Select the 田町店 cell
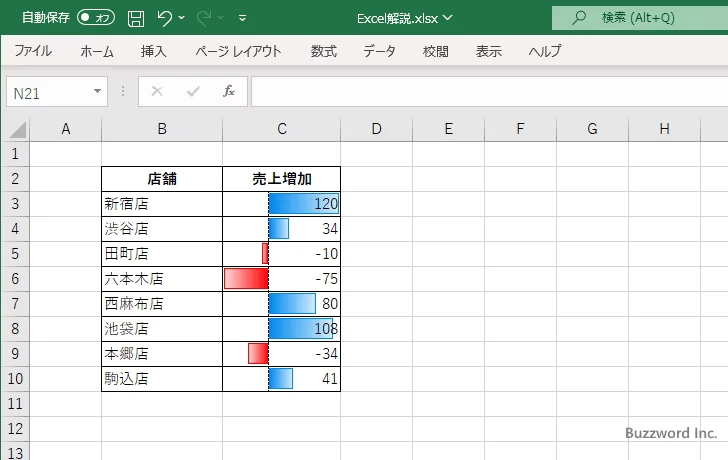Image resolution: width=728 pixels, height=460 pixels. 162,253
